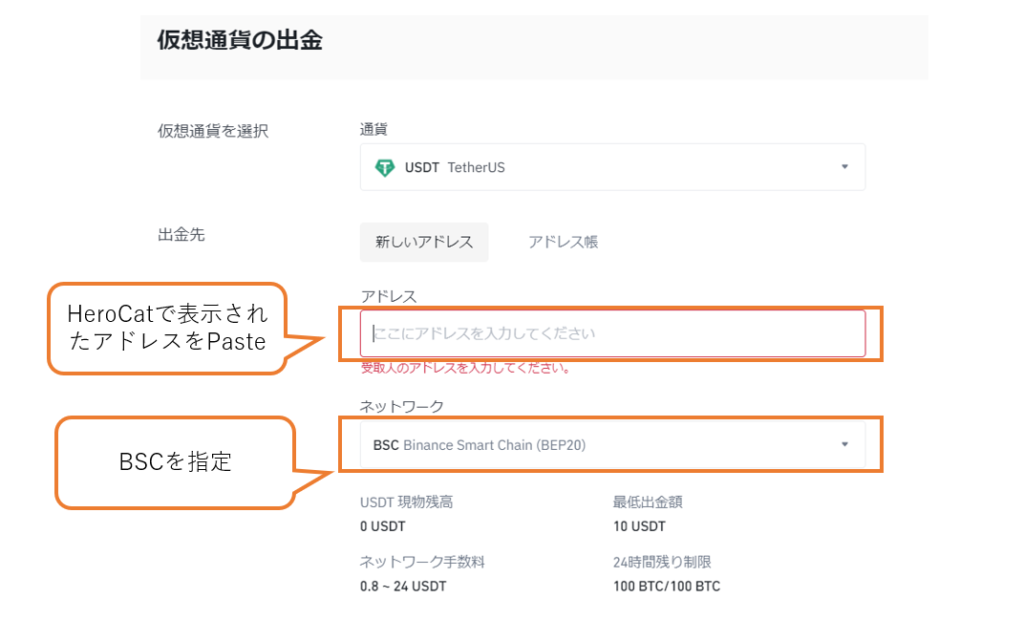This screenshot has height=641, width=1024.
Task: Click the ネットワーク field label
Action: 401,407
